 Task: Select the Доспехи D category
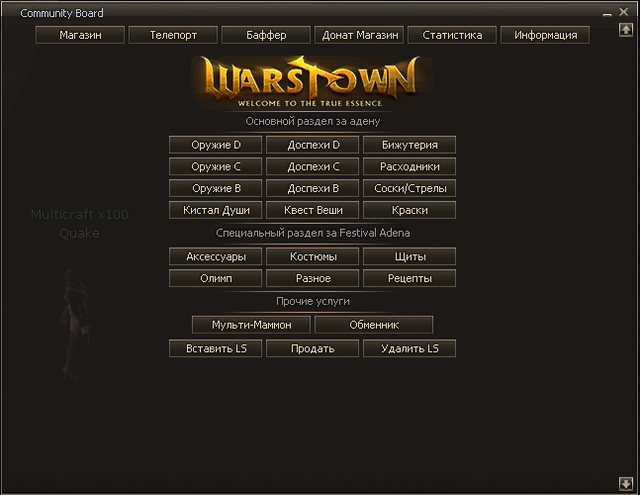[313, 145]
